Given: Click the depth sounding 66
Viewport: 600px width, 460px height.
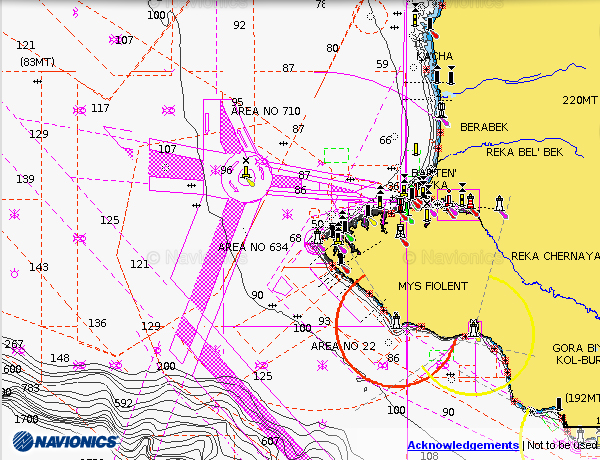Looking at the screenshot, I should (x=385, y=140).
